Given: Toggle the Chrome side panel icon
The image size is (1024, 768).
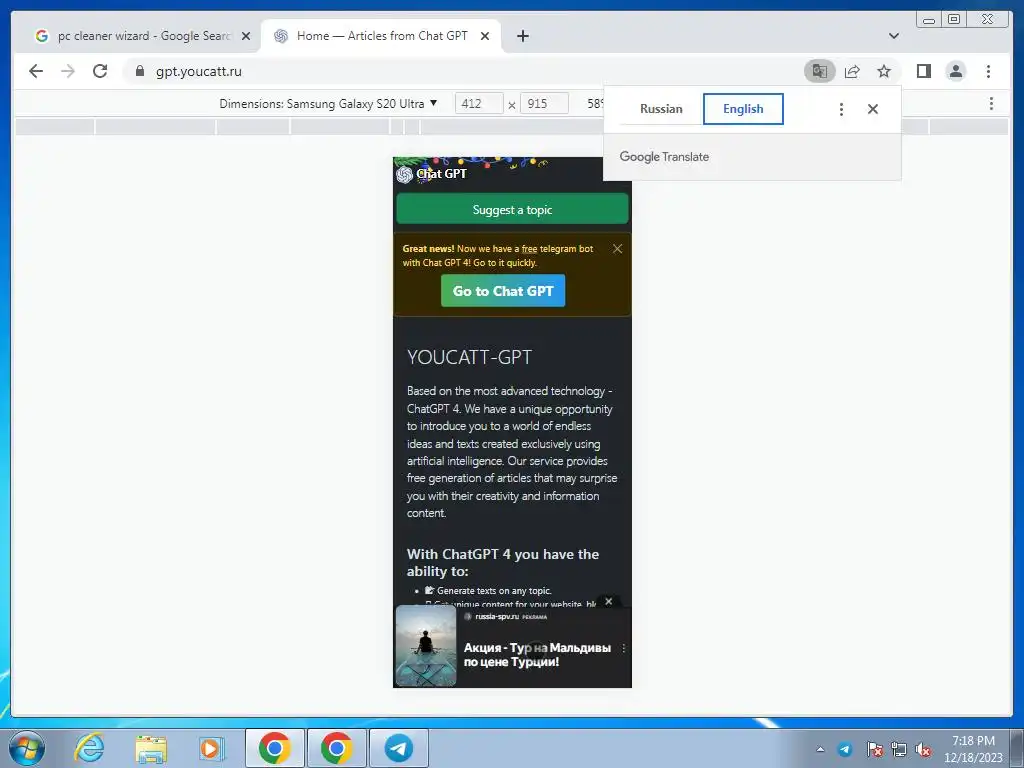Looking at the screenshot, I should 923,71.
